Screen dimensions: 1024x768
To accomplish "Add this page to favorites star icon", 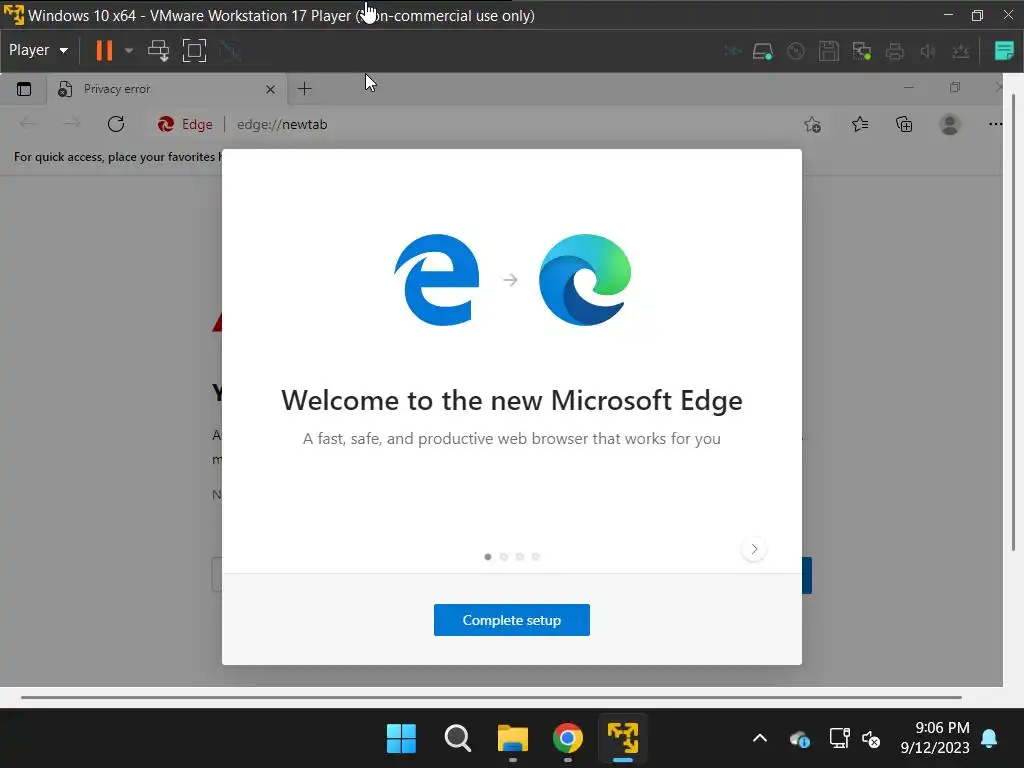I will (812, 124).
